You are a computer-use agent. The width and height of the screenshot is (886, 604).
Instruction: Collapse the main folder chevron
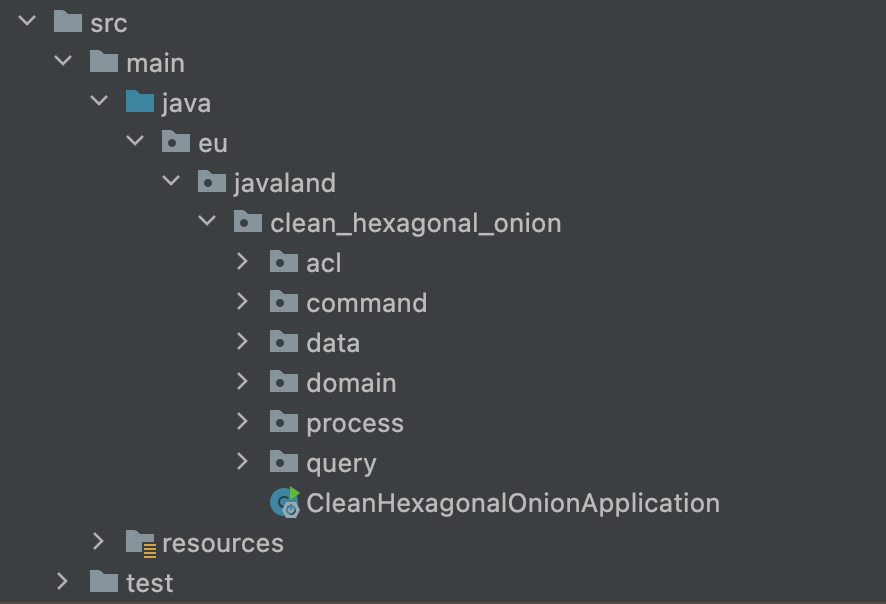pyautogui.click(x=63, y=60)
